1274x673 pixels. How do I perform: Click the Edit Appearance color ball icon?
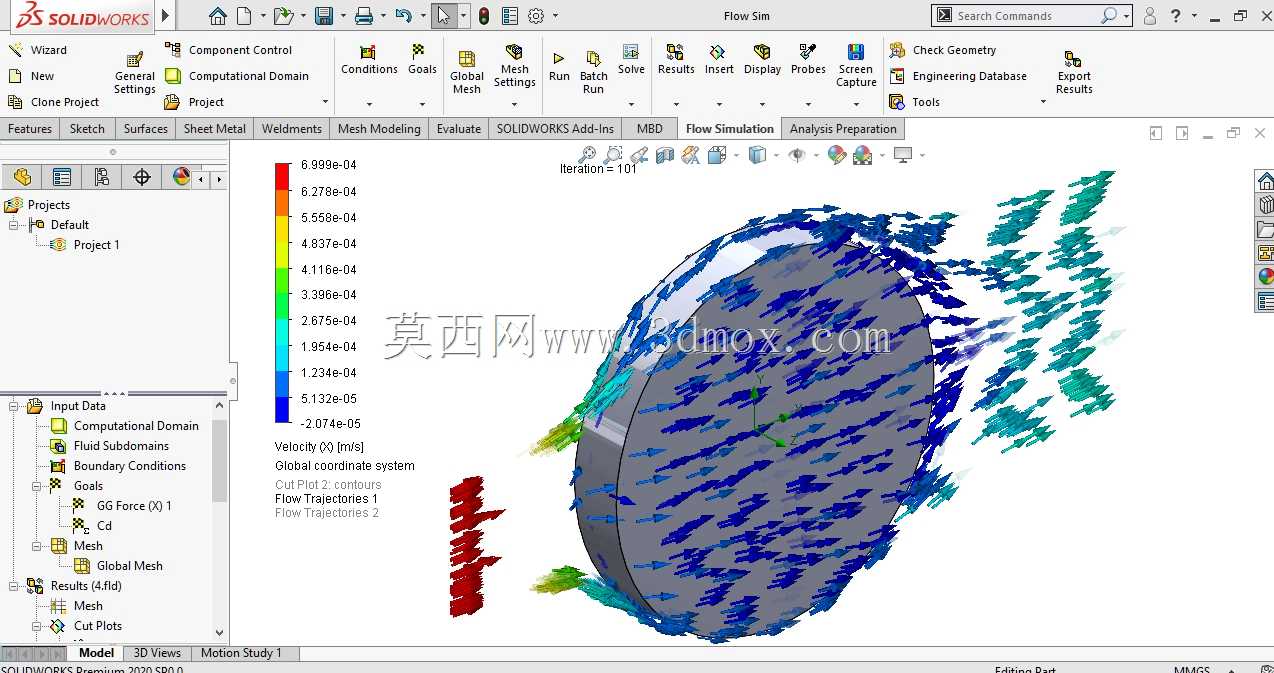point(837,154)
